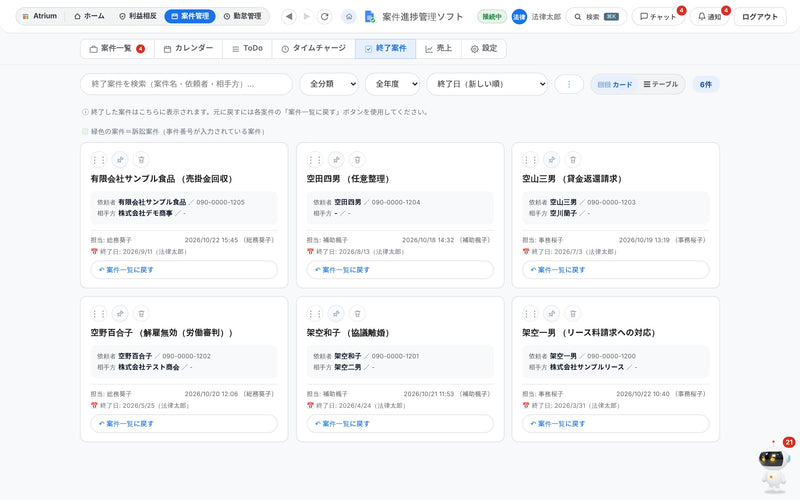Click the 6件 count badge

click(706, 85)
